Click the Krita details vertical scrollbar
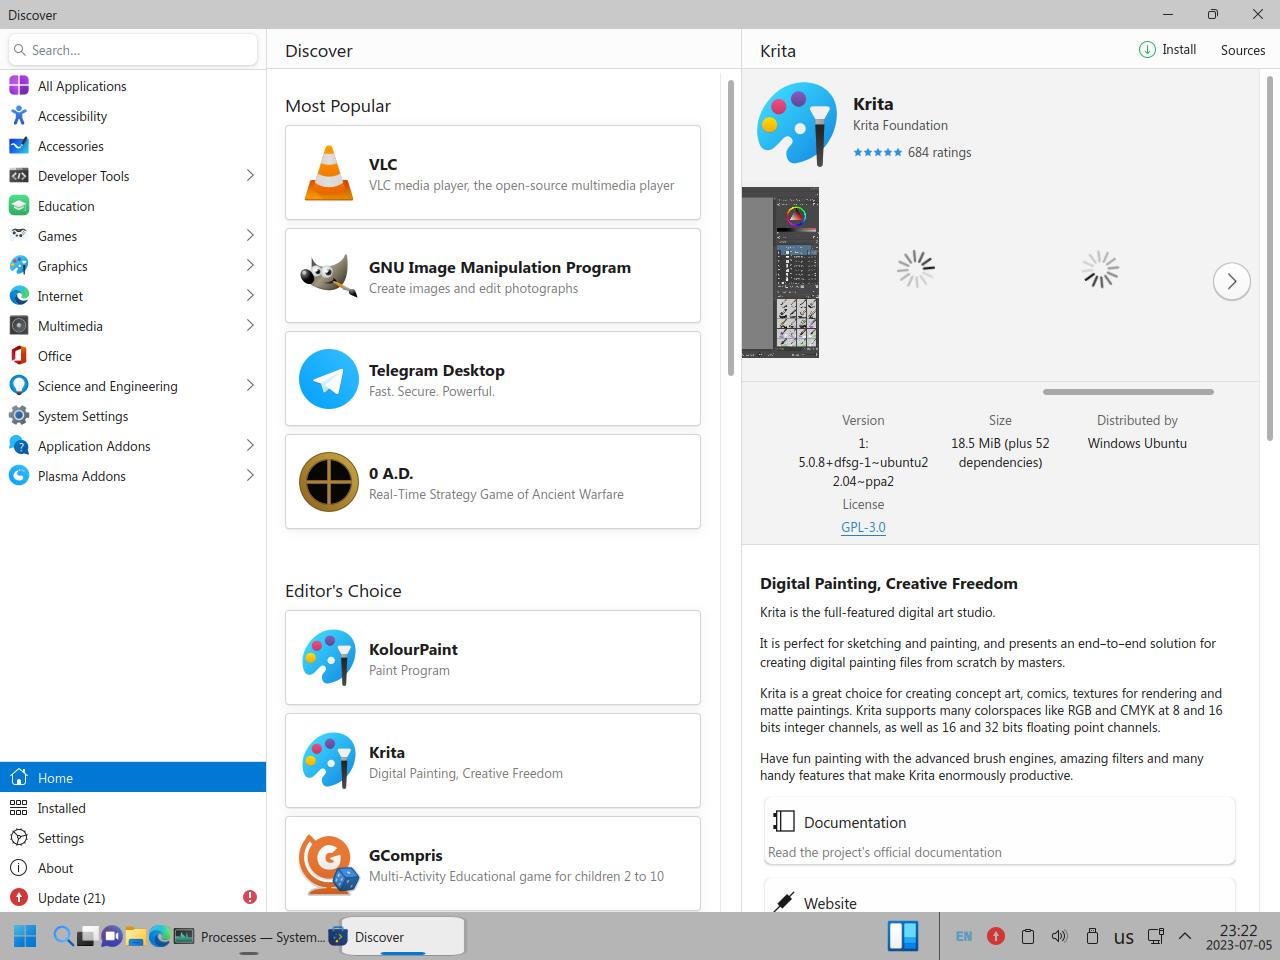This screenshot has width=1280, height=960. 1270,260
